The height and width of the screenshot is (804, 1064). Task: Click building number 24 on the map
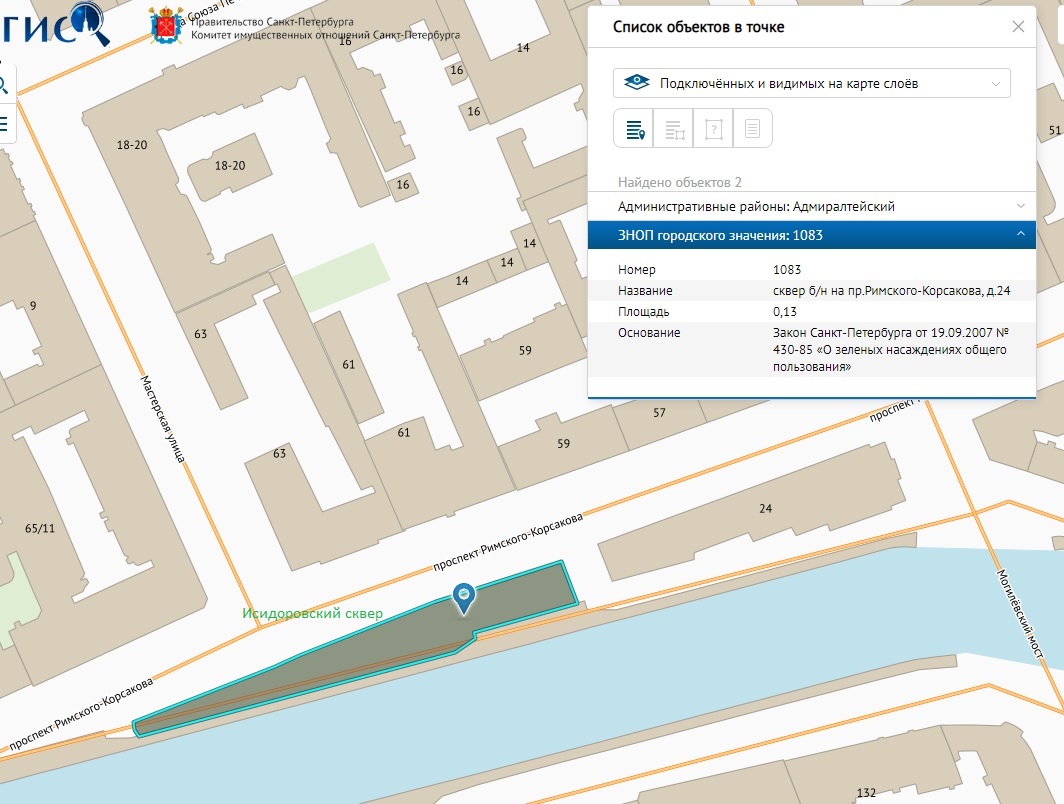click(765, 508)
